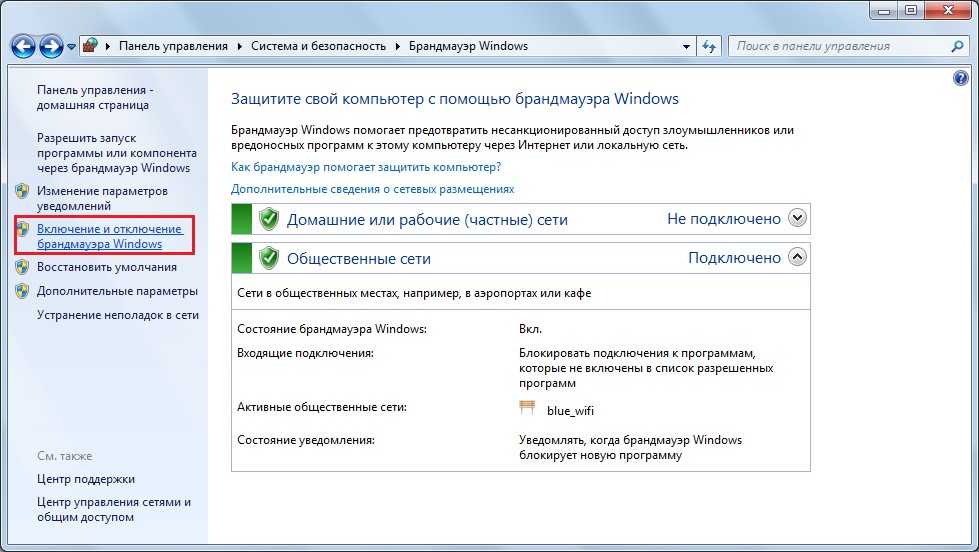Expand arrow after 'Панель управления' breadcrumb
The image size is (979, 552).
pos(240,46)
